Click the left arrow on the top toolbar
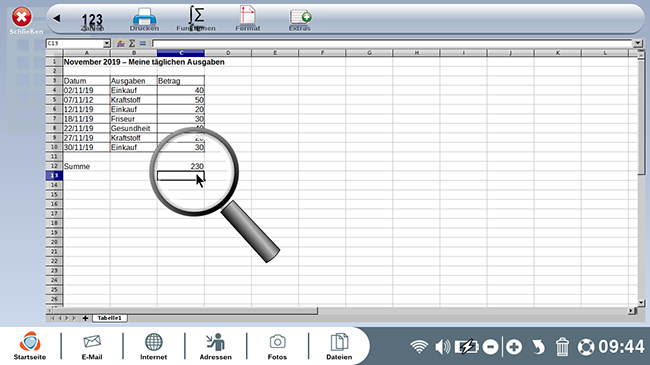Viewport: 650px width, 365px height. point(57,18)
